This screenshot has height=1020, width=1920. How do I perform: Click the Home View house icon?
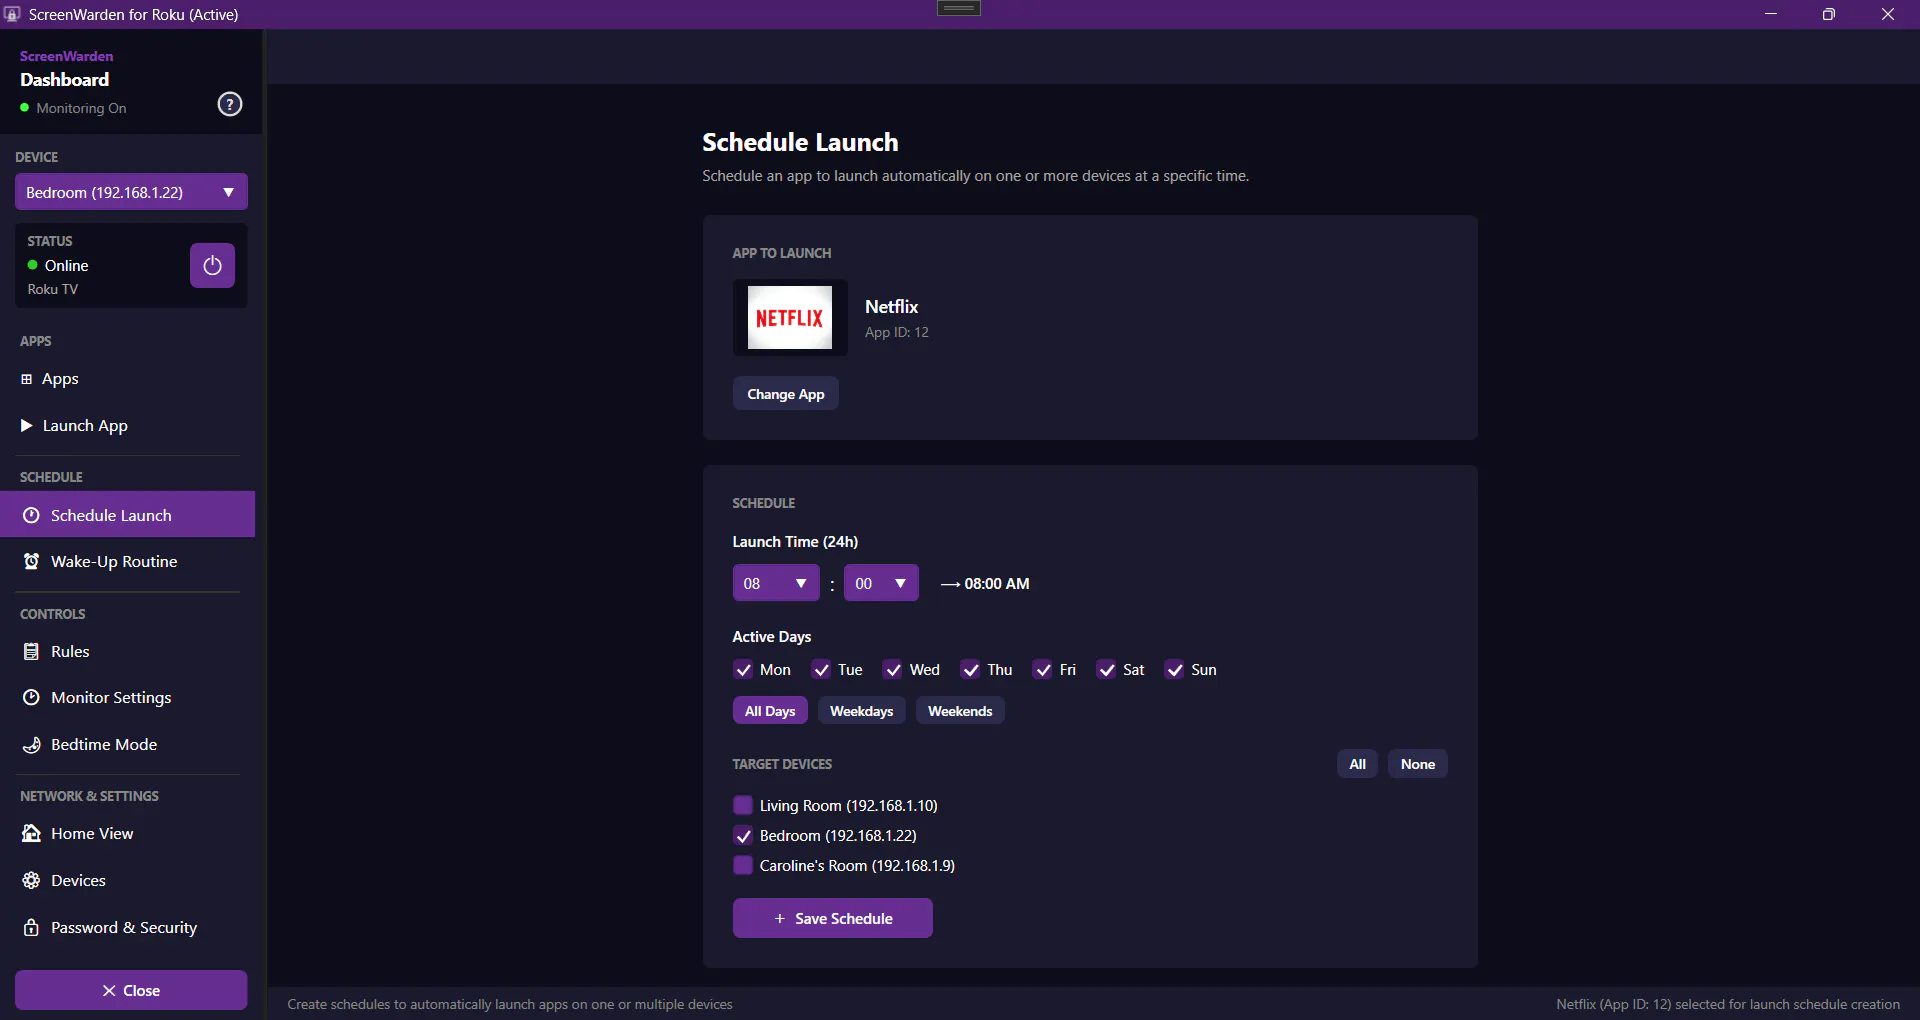31,833
